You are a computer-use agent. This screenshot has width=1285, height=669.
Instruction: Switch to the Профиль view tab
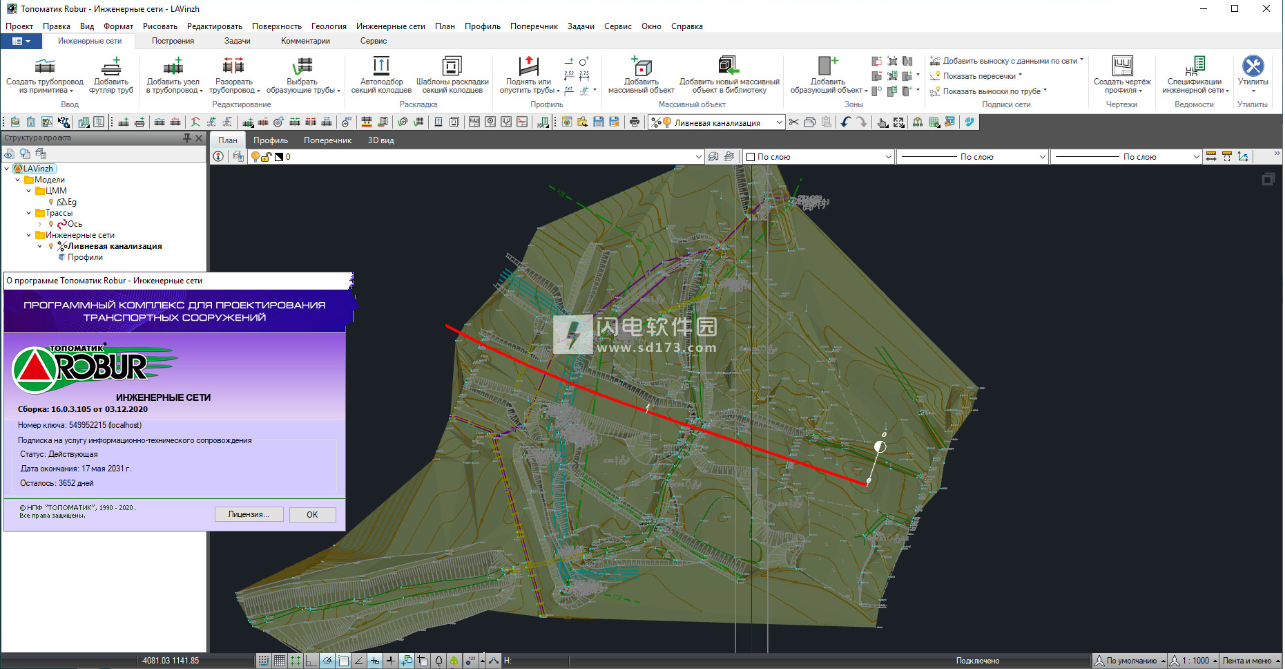coord(270,141)
